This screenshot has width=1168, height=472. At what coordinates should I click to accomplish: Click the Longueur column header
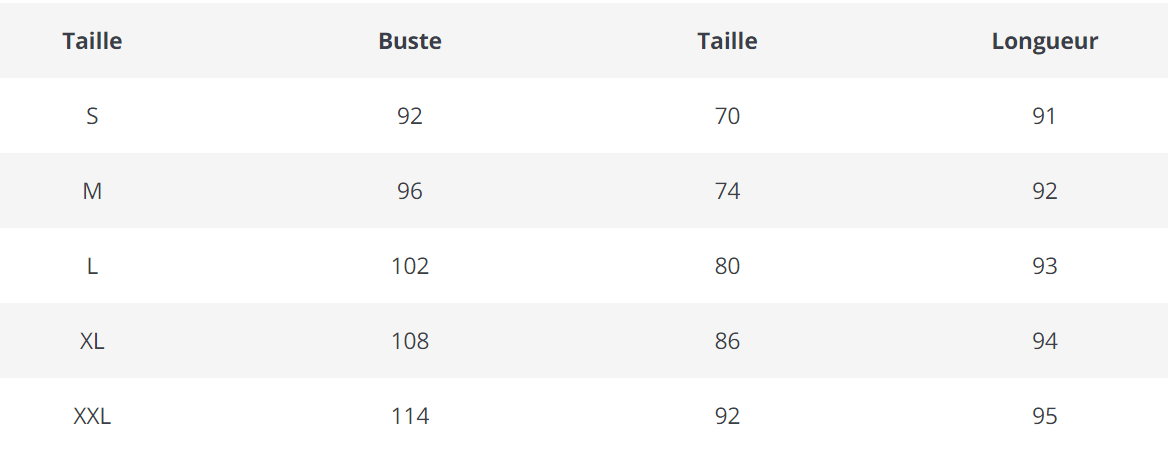1045,41
